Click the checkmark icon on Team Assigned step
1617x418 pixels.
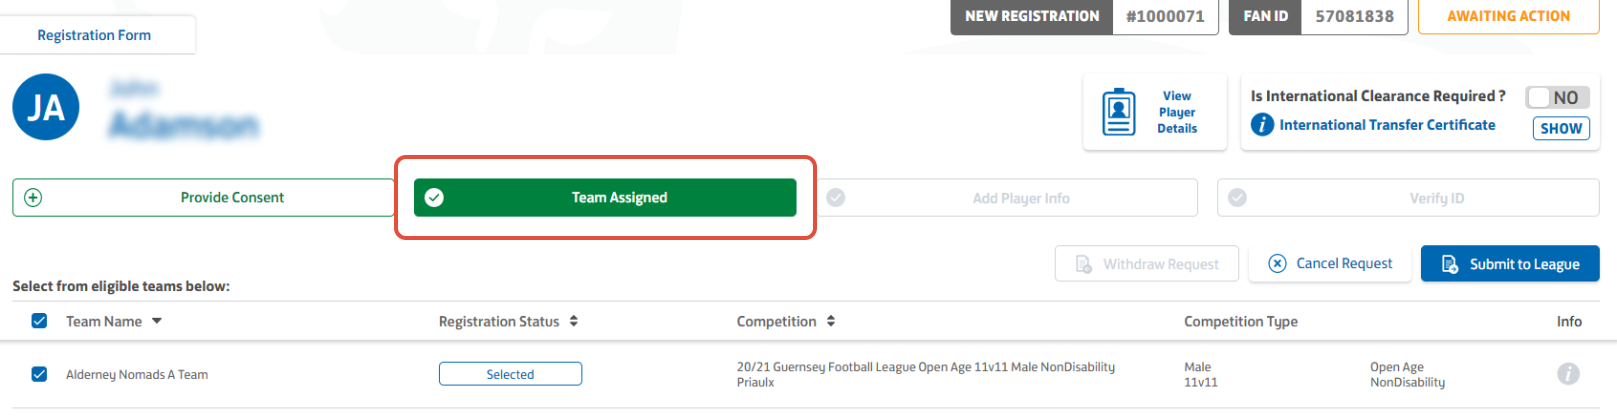(434, 198)
